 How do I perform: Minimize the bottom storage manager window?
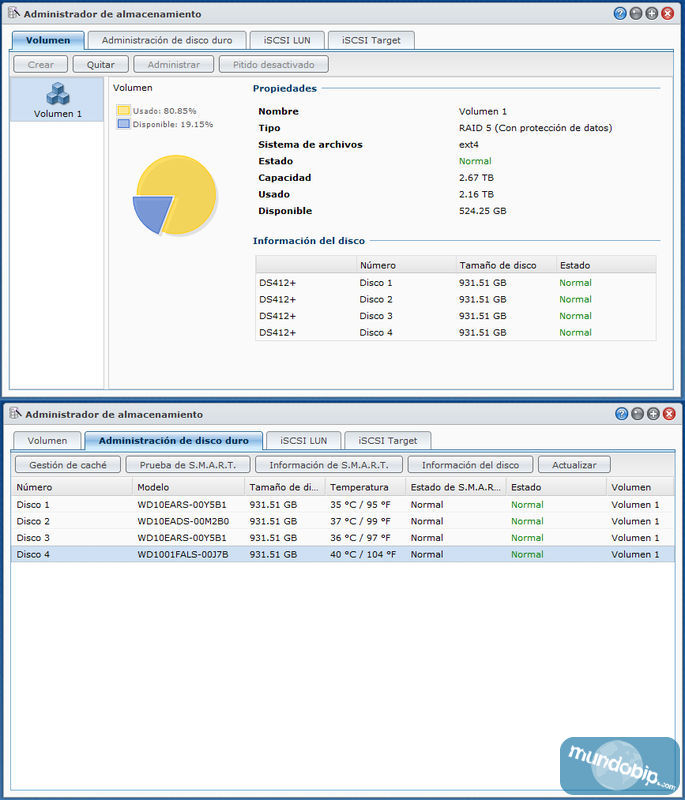(637, 414)
